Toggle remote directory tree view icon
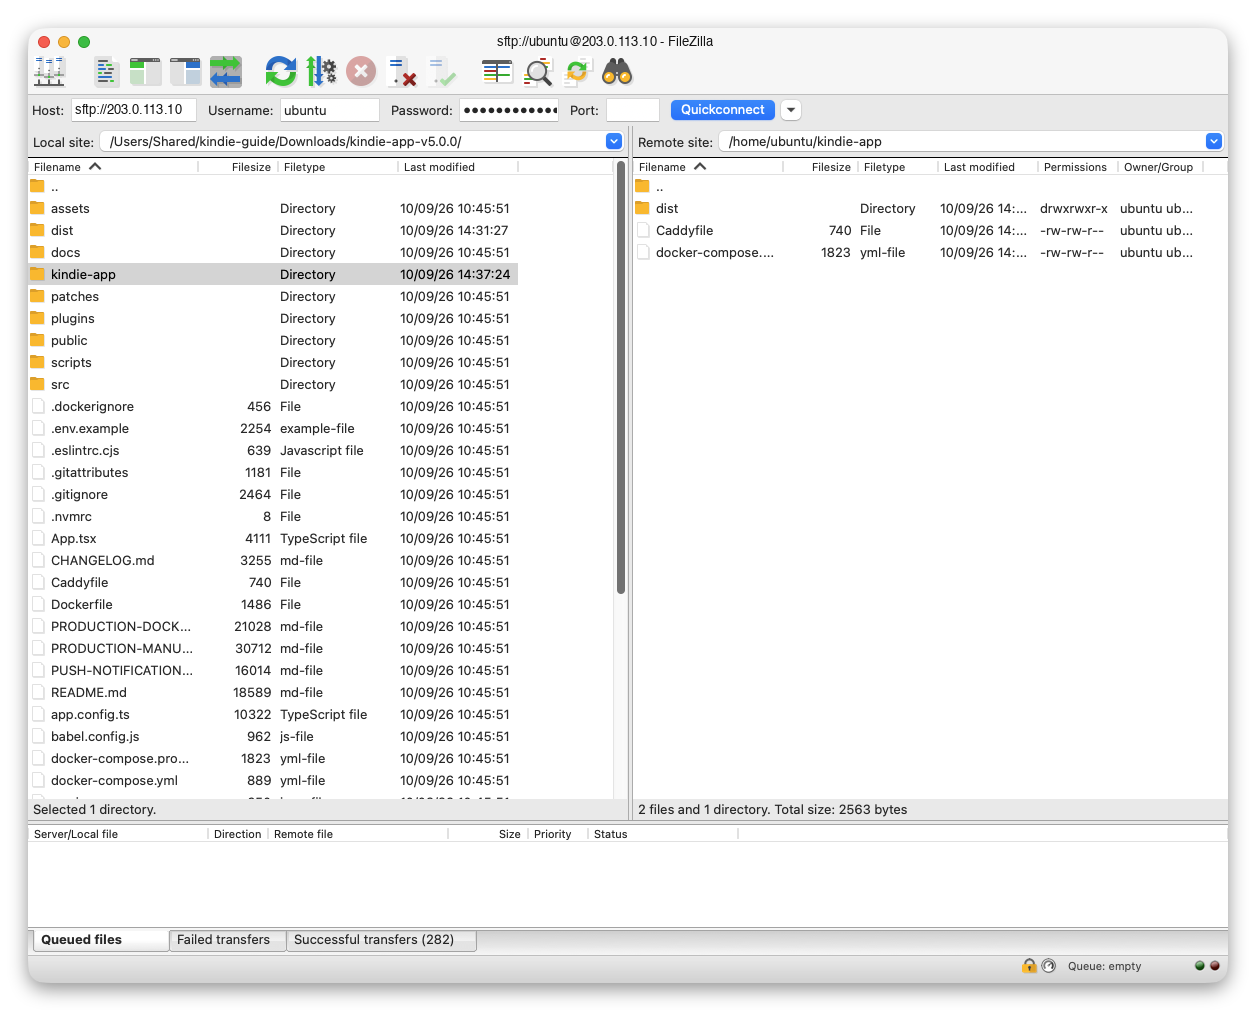The height and width of the screenshot is (1011, 1256). [x=185, y=71]
